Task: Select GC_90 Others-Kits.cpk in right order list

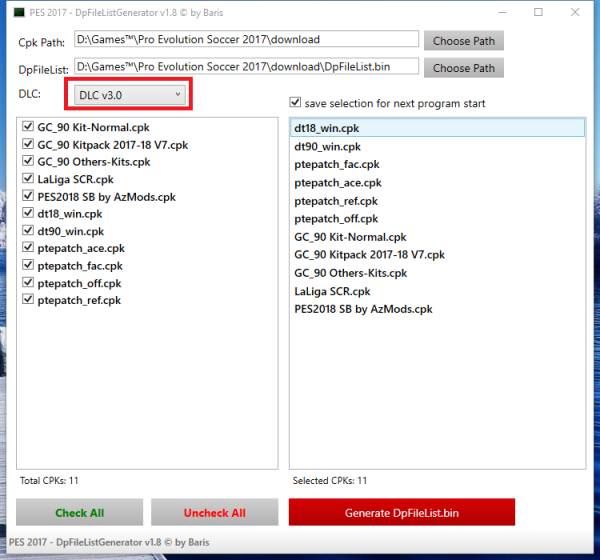Action: point(437,273)
